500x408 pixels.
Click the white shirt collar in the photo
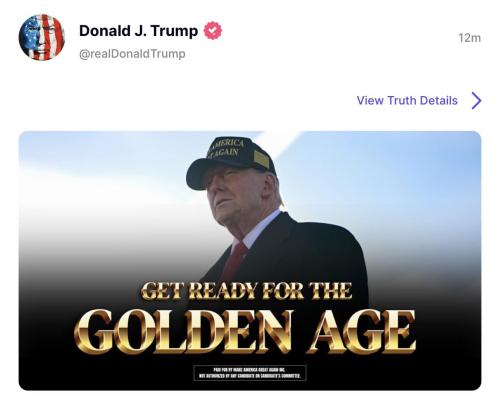[260, 228]
